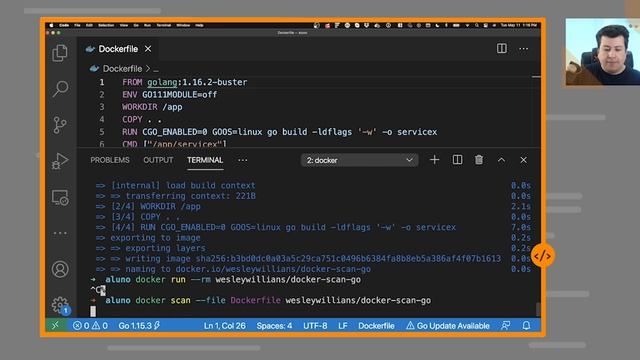The height and width of the screenshot is (360, 640).
Task: Show additional activity bar views ellipsis
Action: (60, 233)
